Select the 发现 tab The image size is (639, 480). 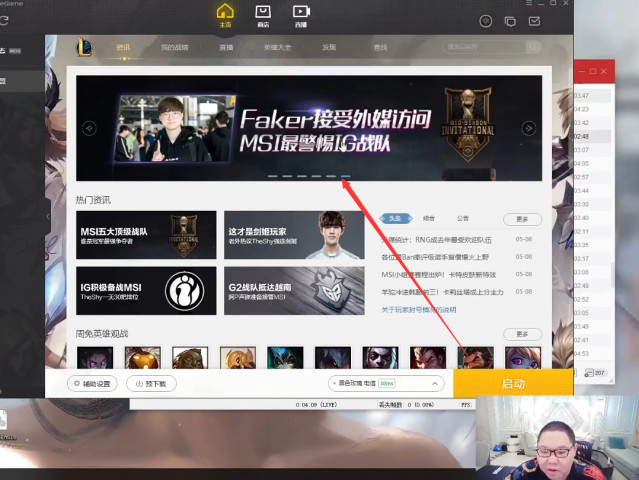click(x=329, y=47)
